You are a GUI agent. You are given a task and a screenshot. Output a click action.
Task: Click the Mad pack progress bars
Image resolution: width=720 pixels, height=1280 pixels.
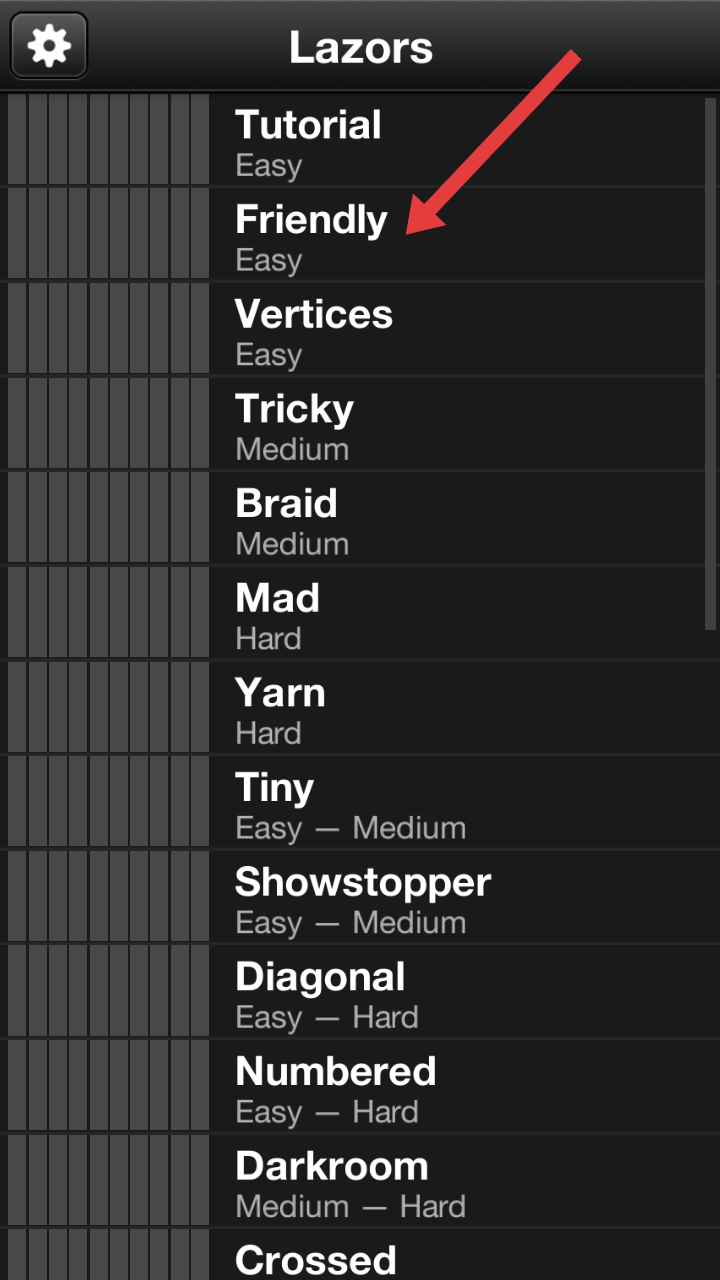coord(108,613)
